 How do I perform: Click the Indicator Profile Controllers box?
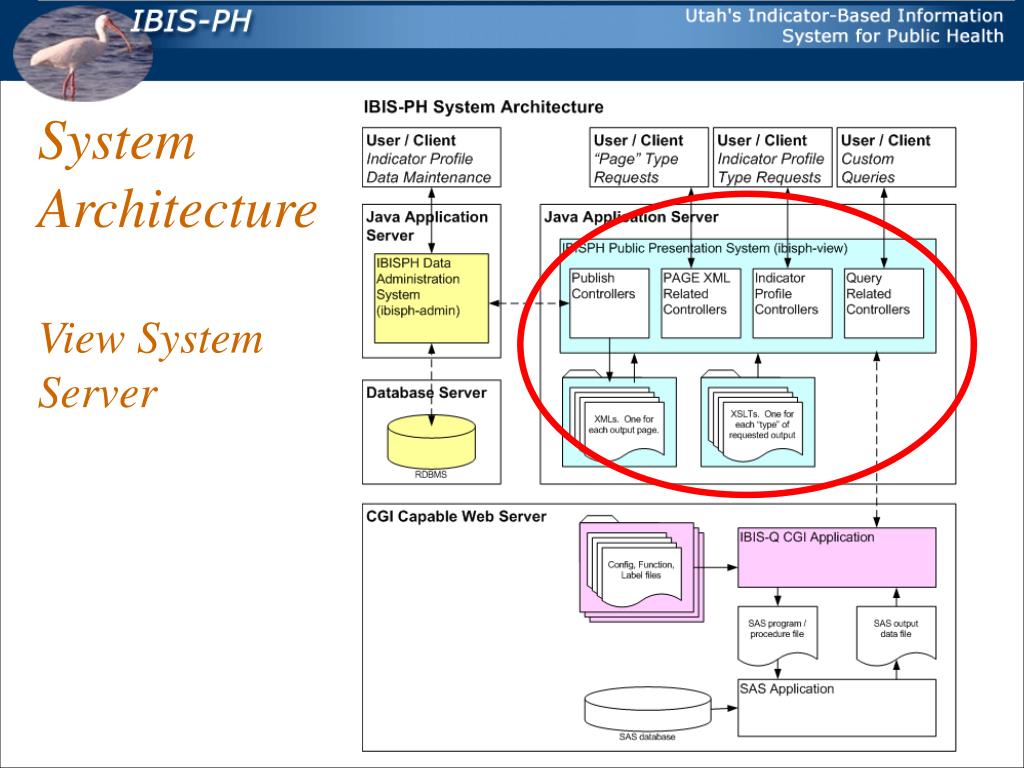(792, 303)
